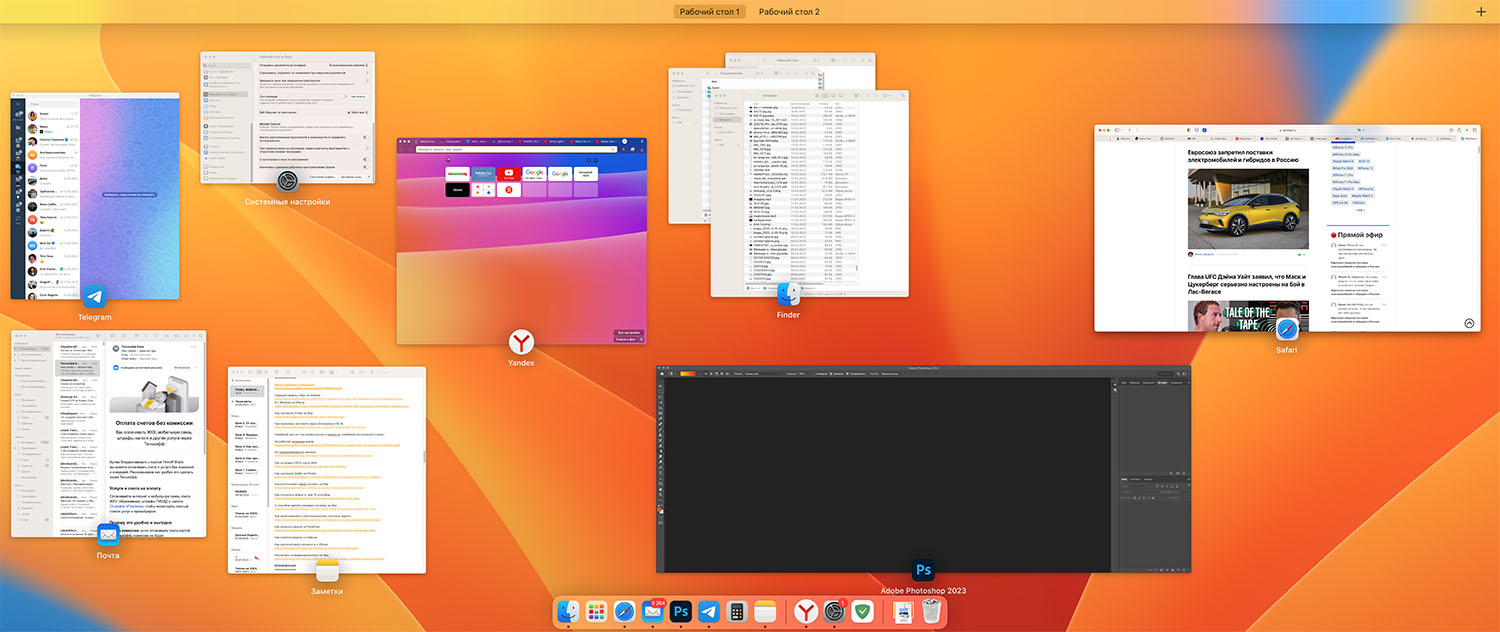Open System Settings icon in the Dock
Screen dimensions: 1500x632
pyautogui.click(x=834, y=612)
